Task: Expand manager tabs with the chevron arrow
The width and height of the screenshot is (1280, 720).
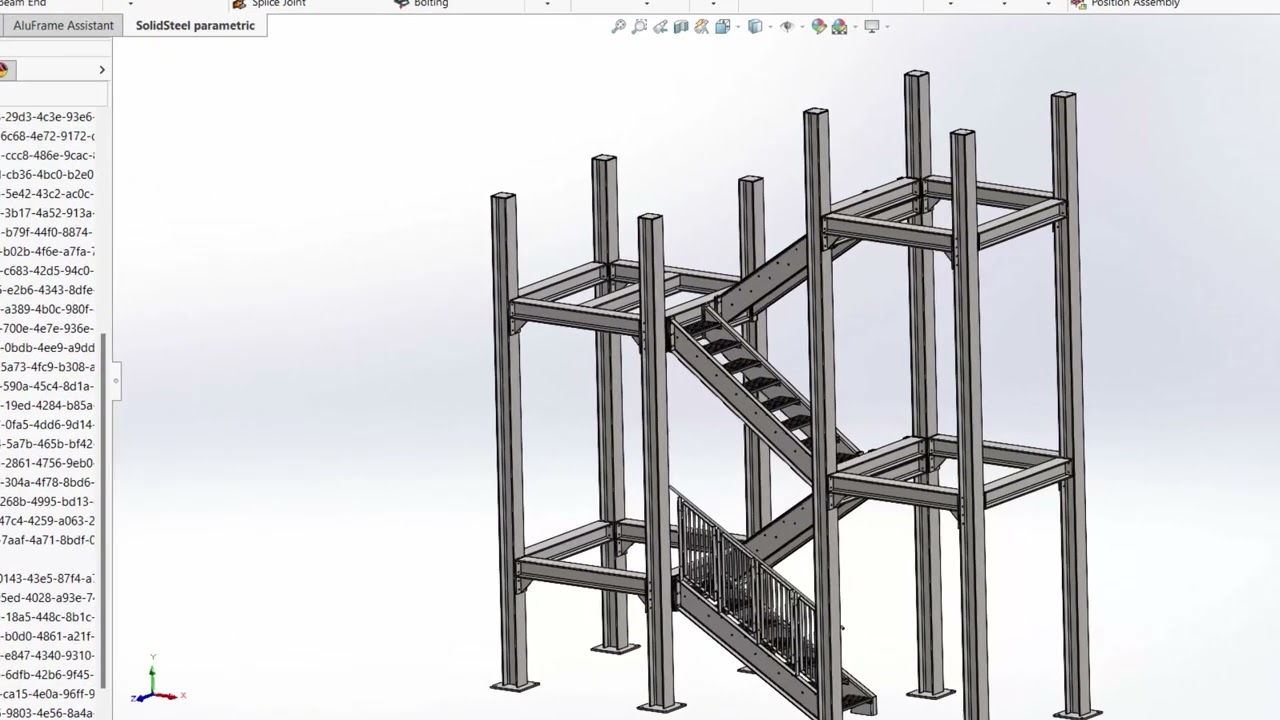Action: (101, 69)
